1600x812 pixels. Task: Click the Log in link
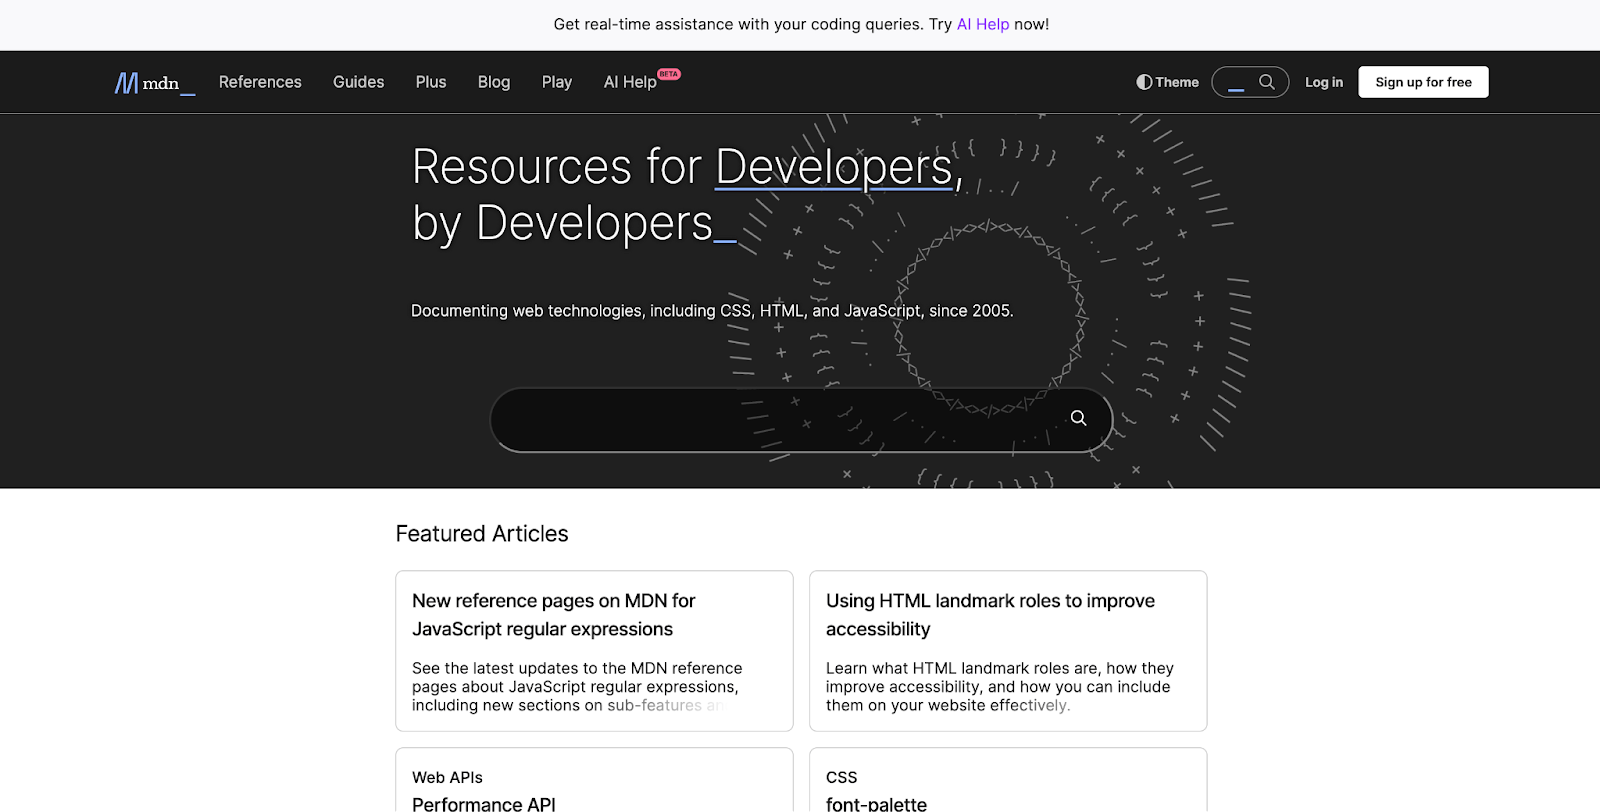pos(1324,82)
